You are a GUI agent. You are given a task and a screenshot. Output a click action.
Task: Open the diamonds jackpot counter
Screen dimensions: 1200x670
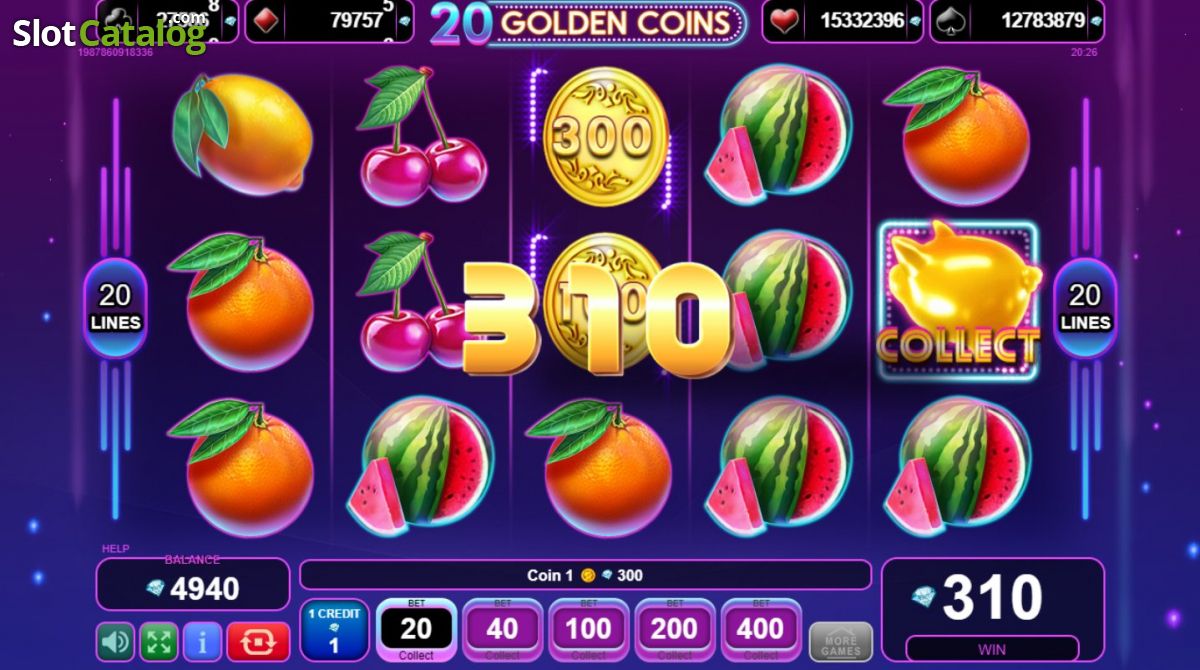(329, 21)
